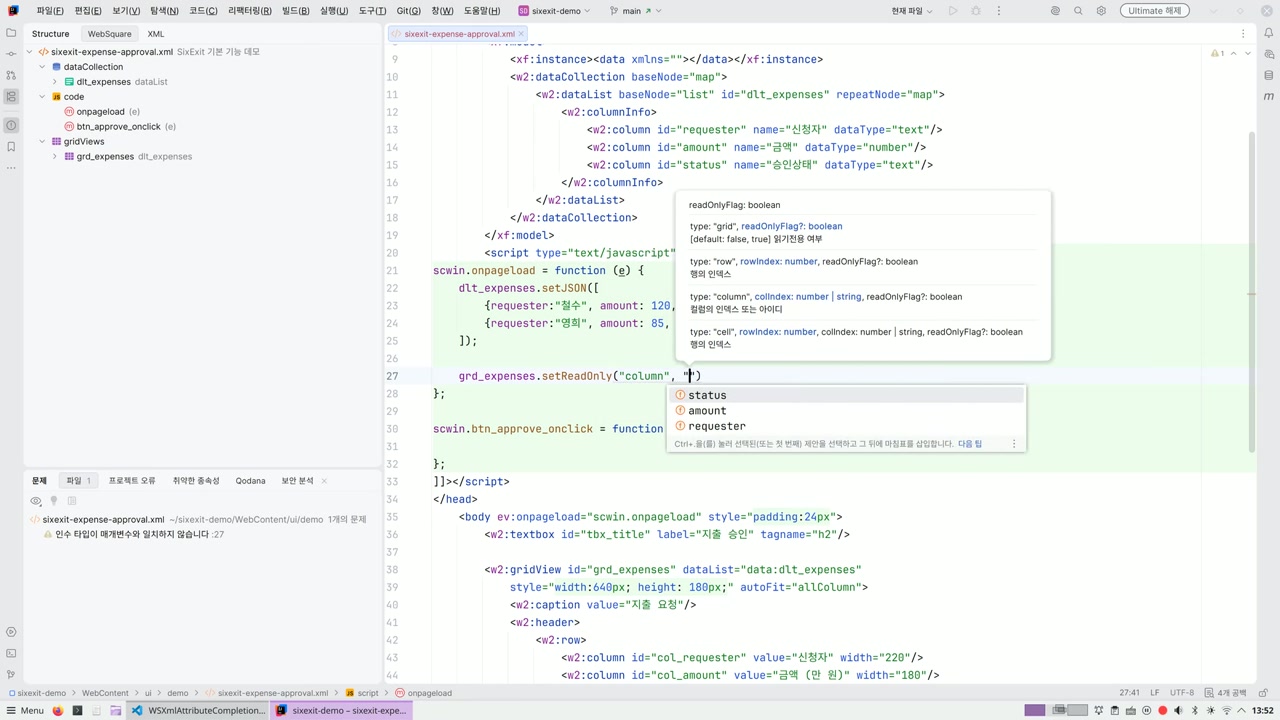The width and height of the screenshot is (1280, 720).
Task: Toggle the preview icon in Problems toolbar
Action: click(72, 501)
